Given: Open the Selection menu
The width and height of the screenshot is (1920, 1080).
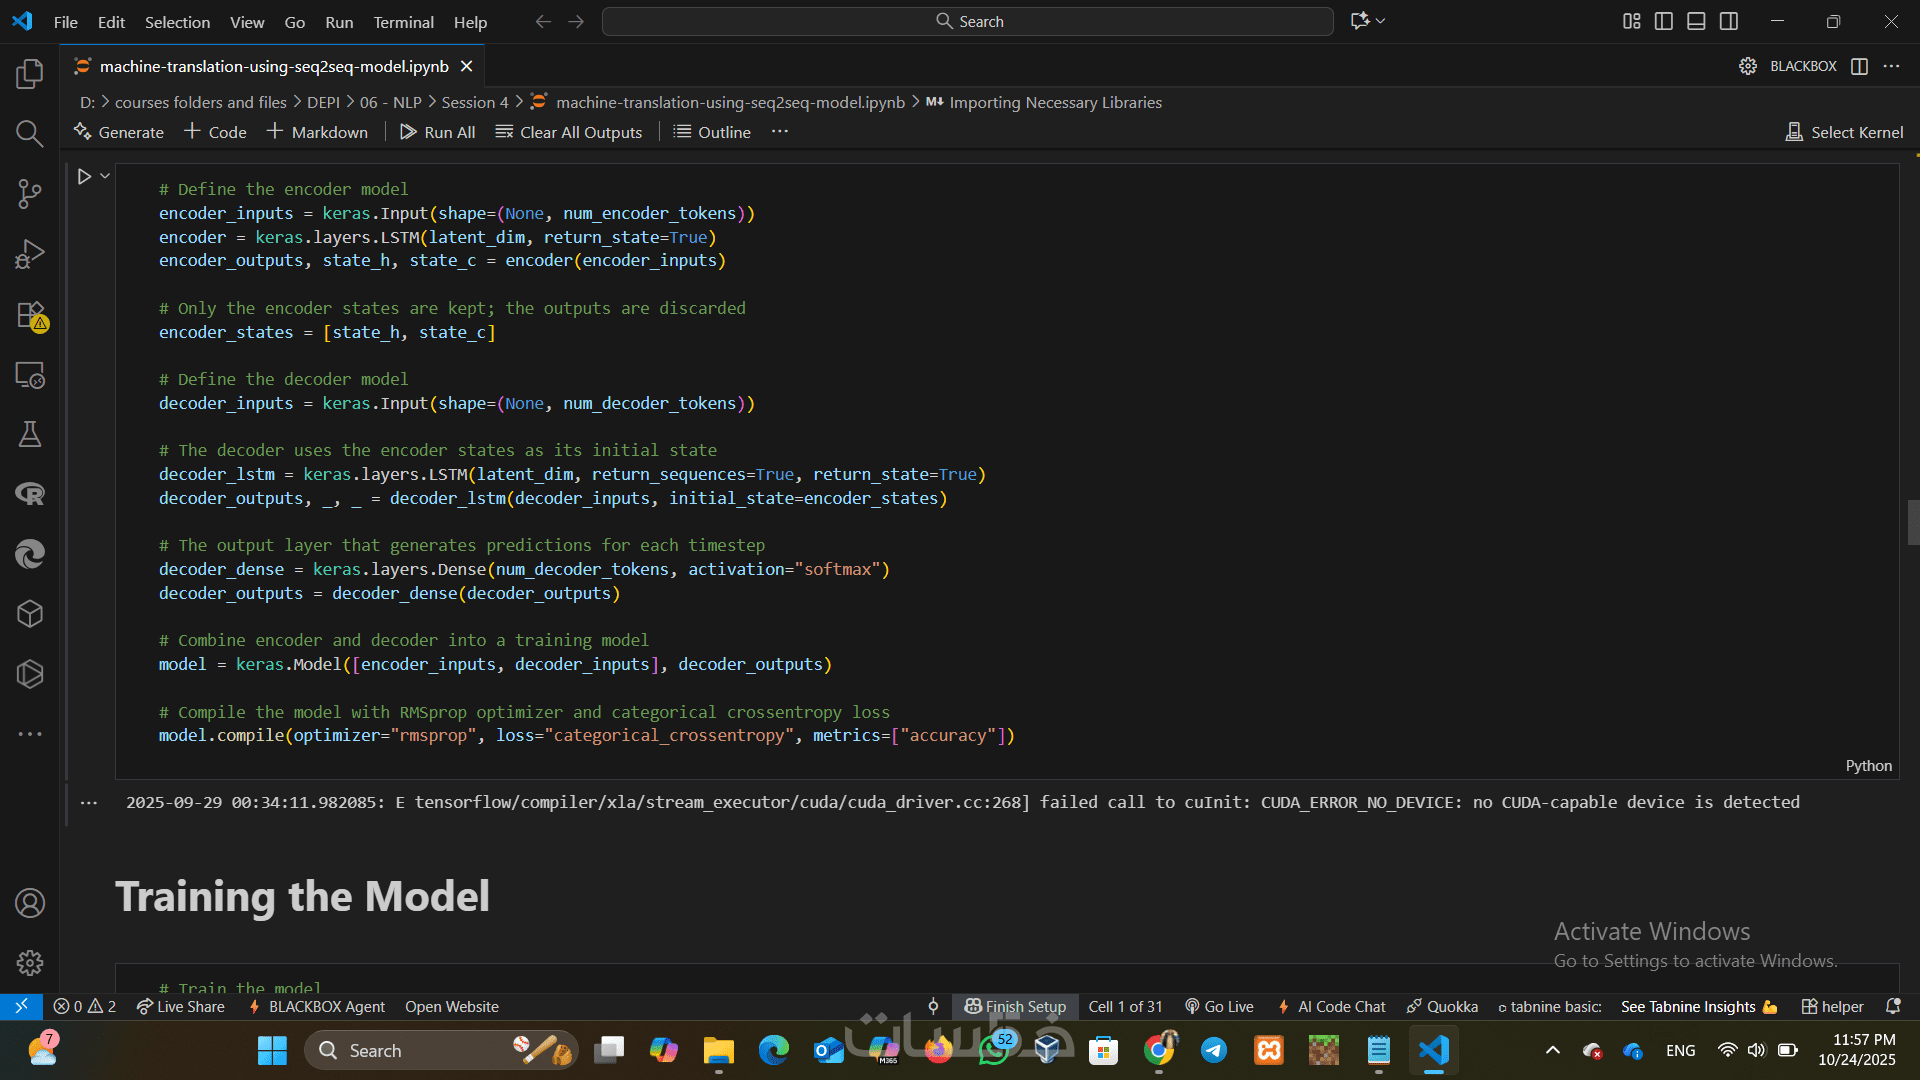Looking at the screenshot, I should coord(177,22).
